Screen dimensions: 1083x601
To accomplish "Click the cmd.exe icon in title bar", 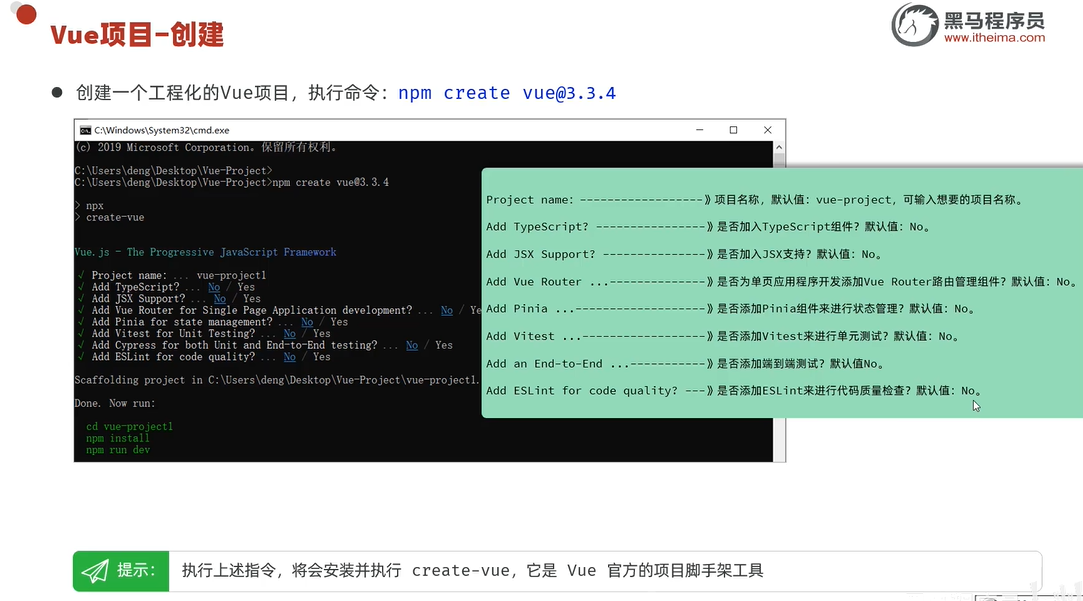I will tap(86, 130).
